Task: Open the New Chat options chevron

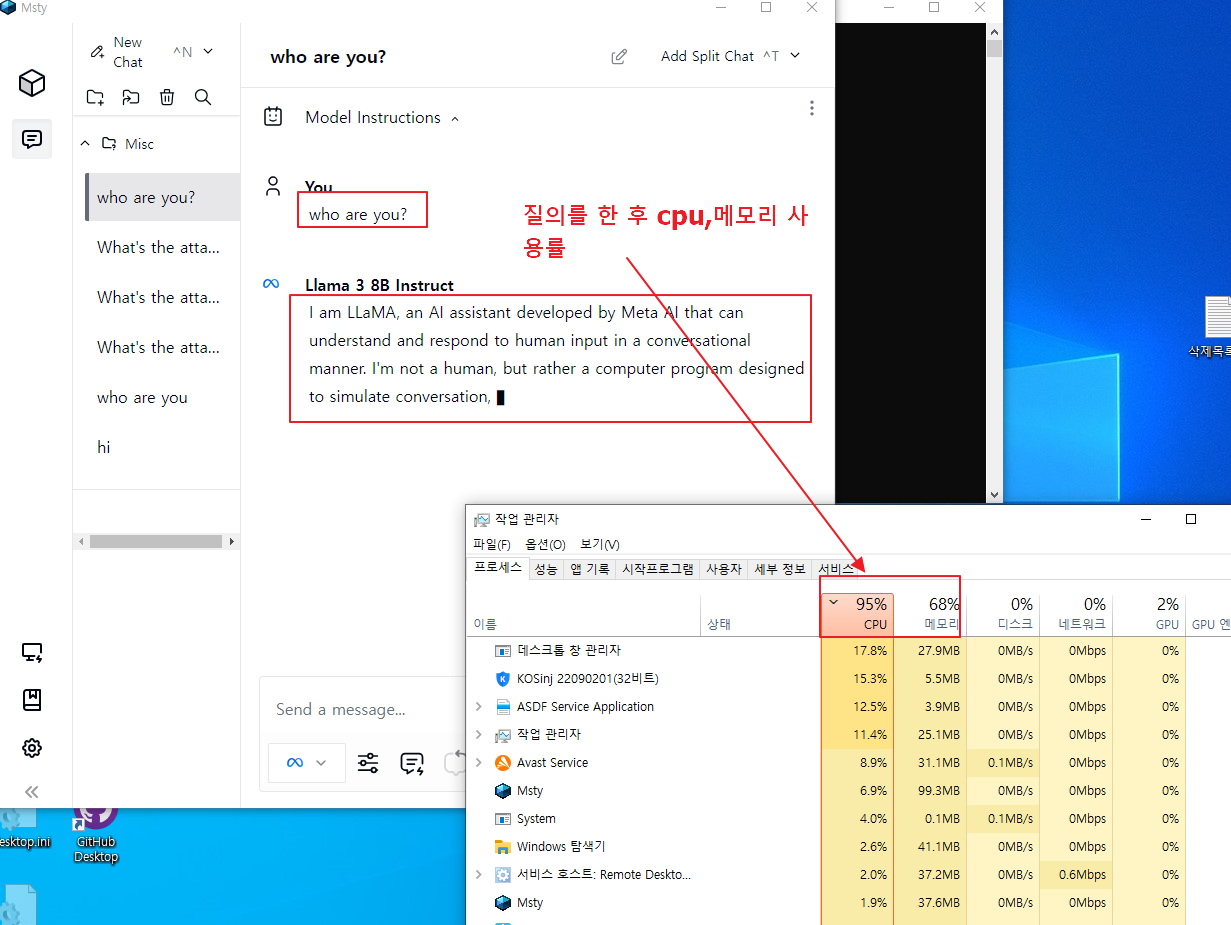Action: tap(208, 51)
